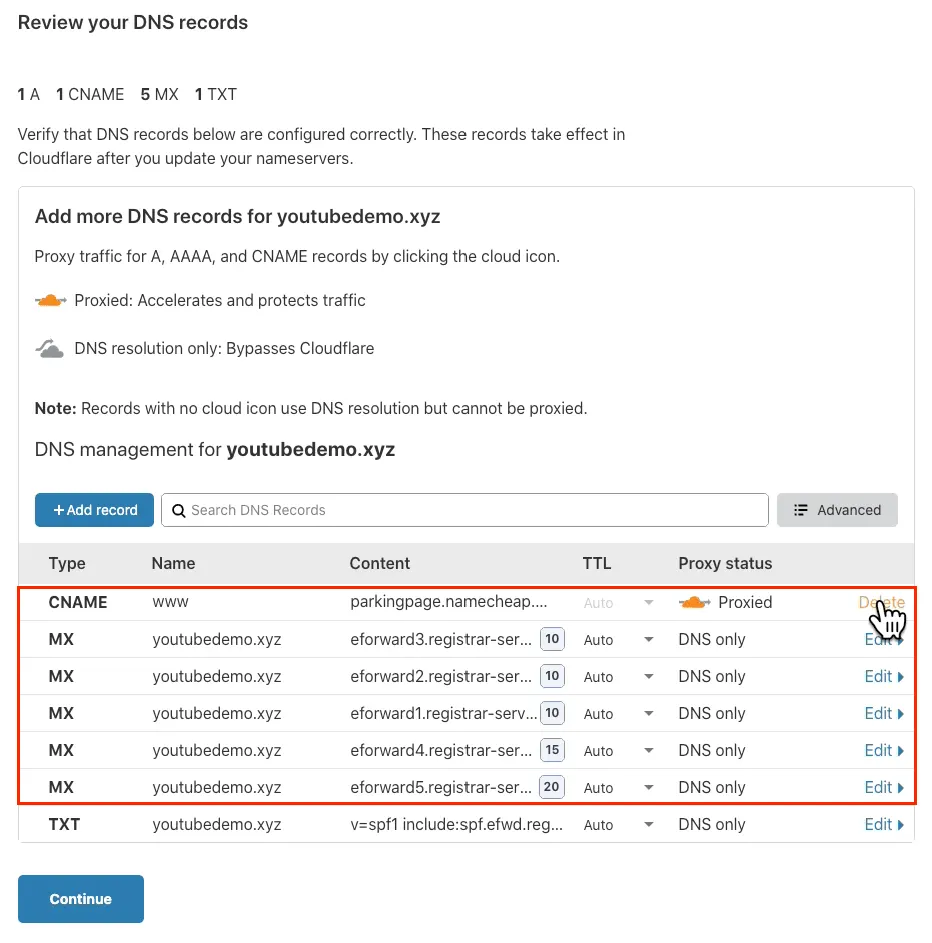This screenshot has width=932, height=943.
Task: Click the TXT type cell
Action: click(64, 825)
